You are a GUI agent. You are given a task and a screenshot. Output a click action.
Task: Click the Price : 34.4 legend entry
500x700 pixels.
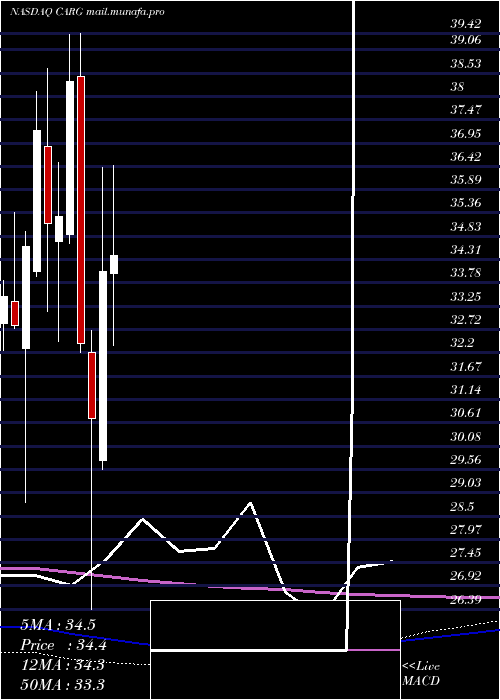pos(63,645)
